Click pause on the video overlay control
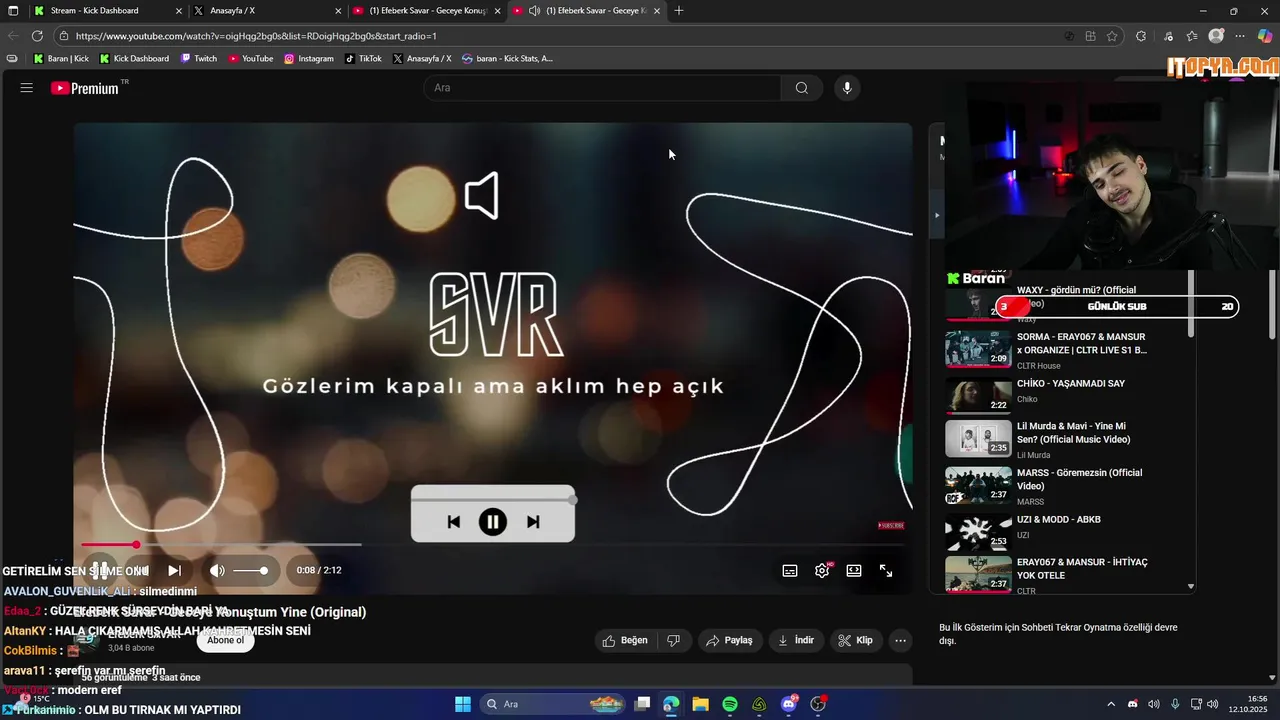This screenshot has height=720, width=1280. [x=492, y=521]
